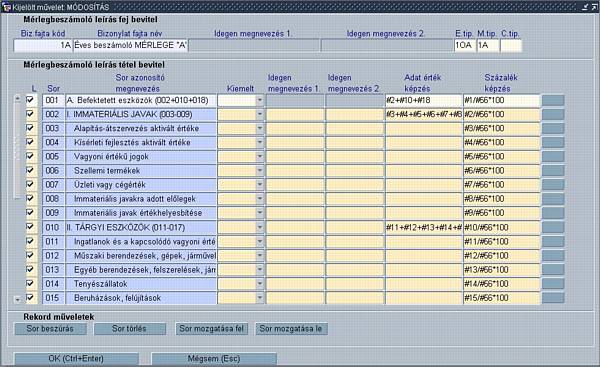Click the Százalék képzés cell #1/#56*100
Image resolution: width=600 pixels, height=367 pixels.
(x=502, y=100)
